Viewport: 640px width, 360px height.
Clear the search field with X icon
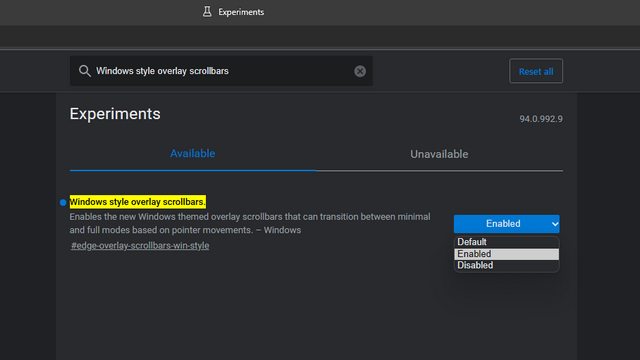360,71
